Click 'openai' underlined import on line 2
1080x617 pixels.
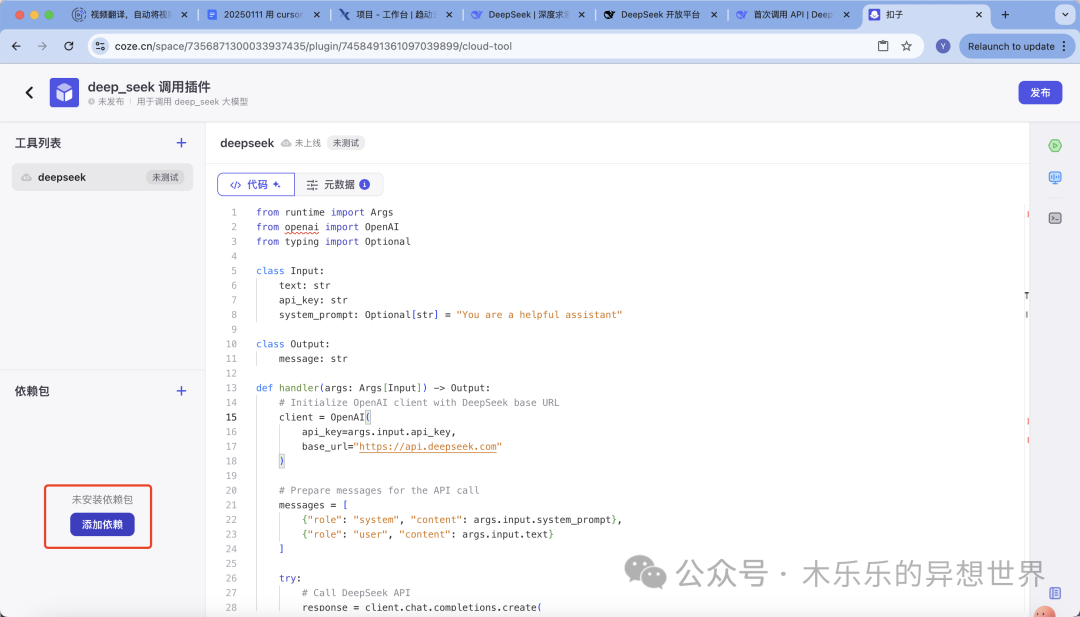[x=302, y=227]
